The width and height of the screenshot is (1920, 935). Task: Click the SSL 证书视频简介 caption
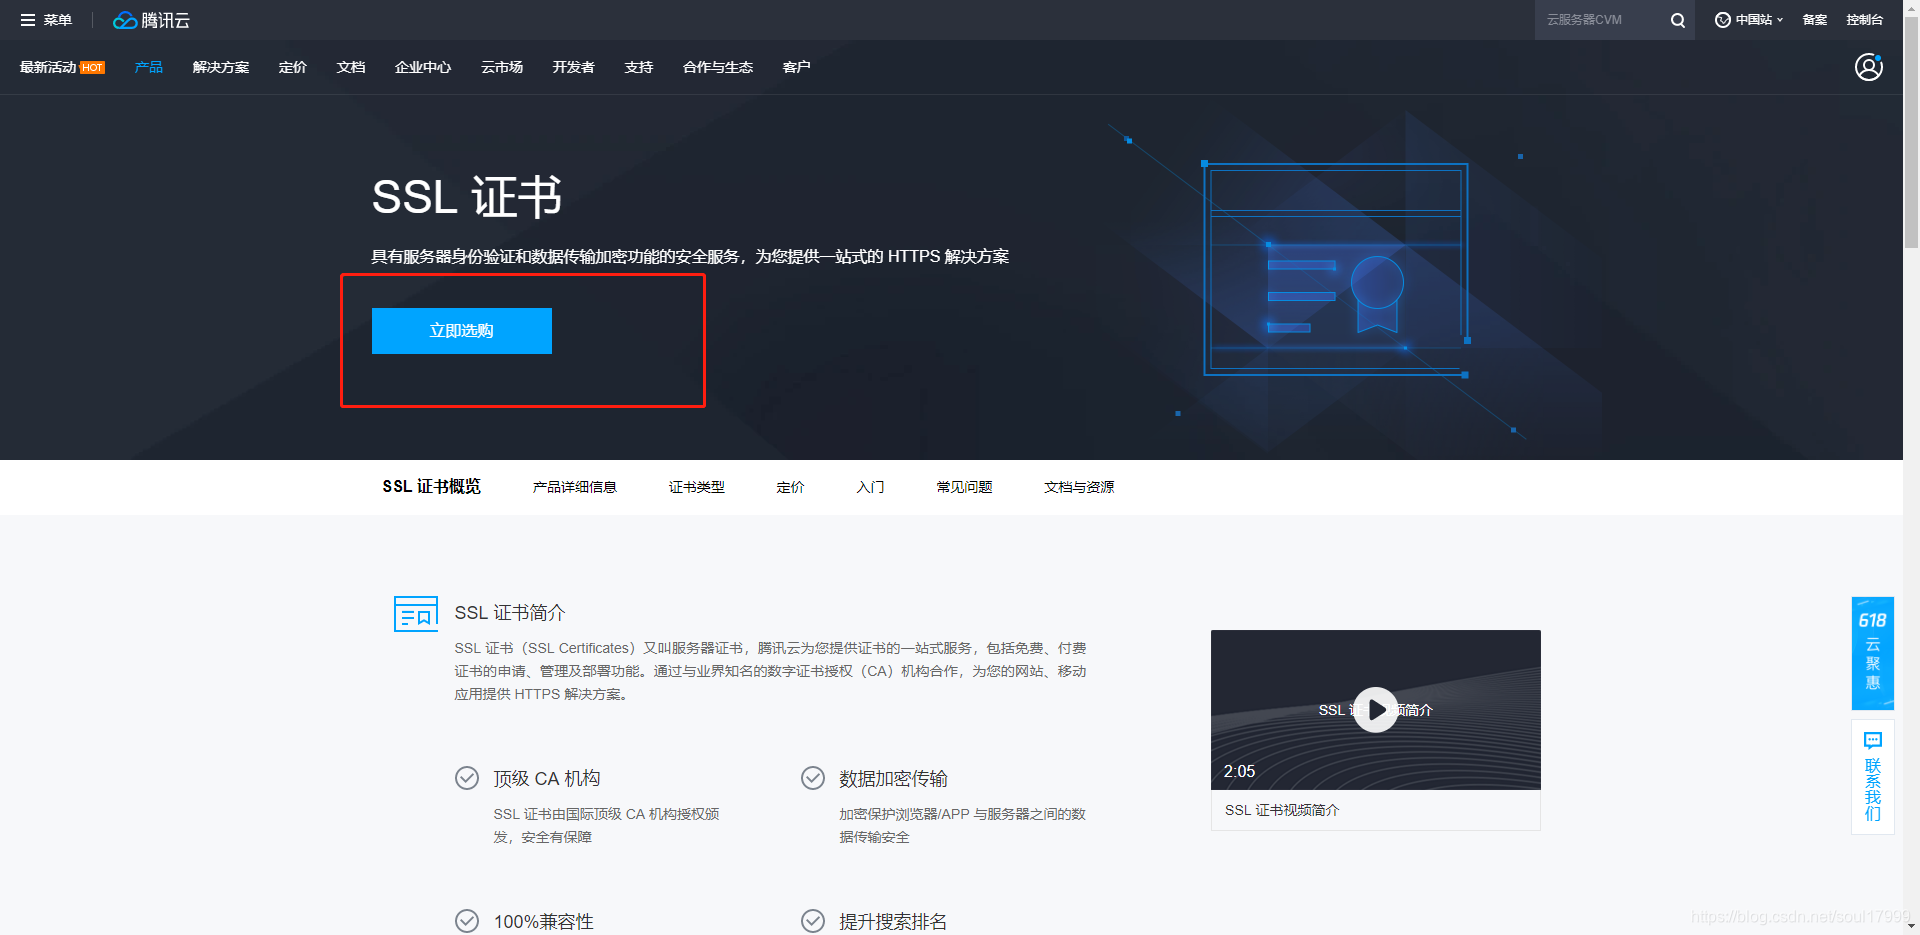(x=1282, y=810)
